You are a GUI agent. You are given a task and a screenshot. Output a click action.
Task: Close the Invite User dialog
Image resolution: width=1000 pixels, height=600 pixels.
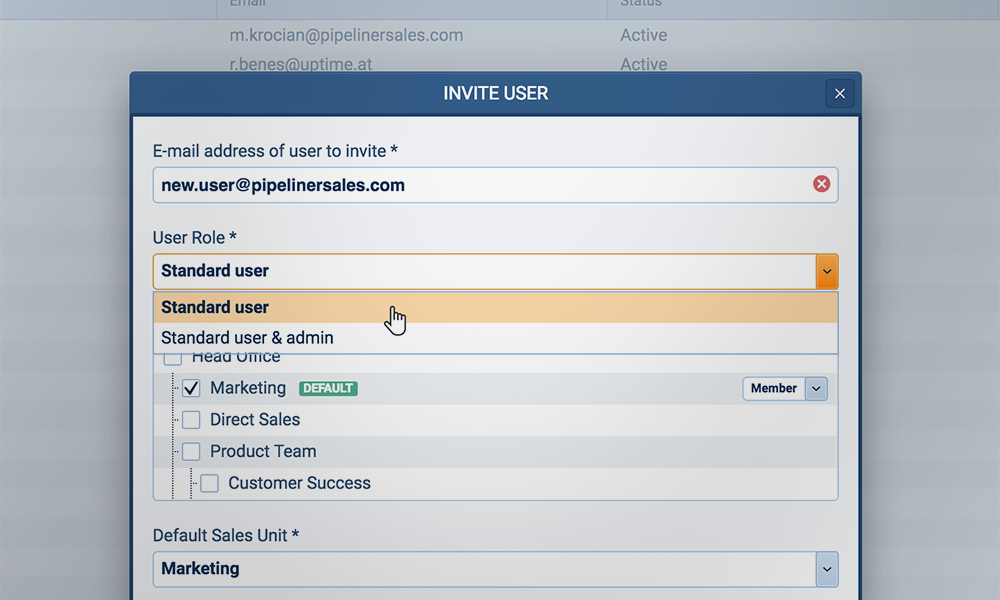[x=840, y=93]
